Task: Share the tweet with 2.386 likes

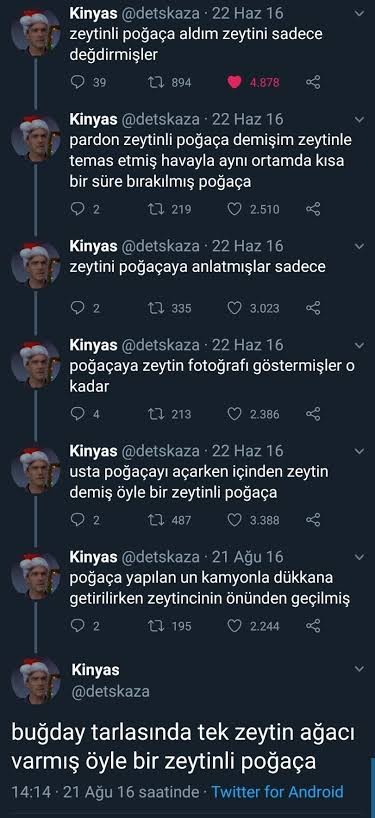Action: tap(313, 414)
